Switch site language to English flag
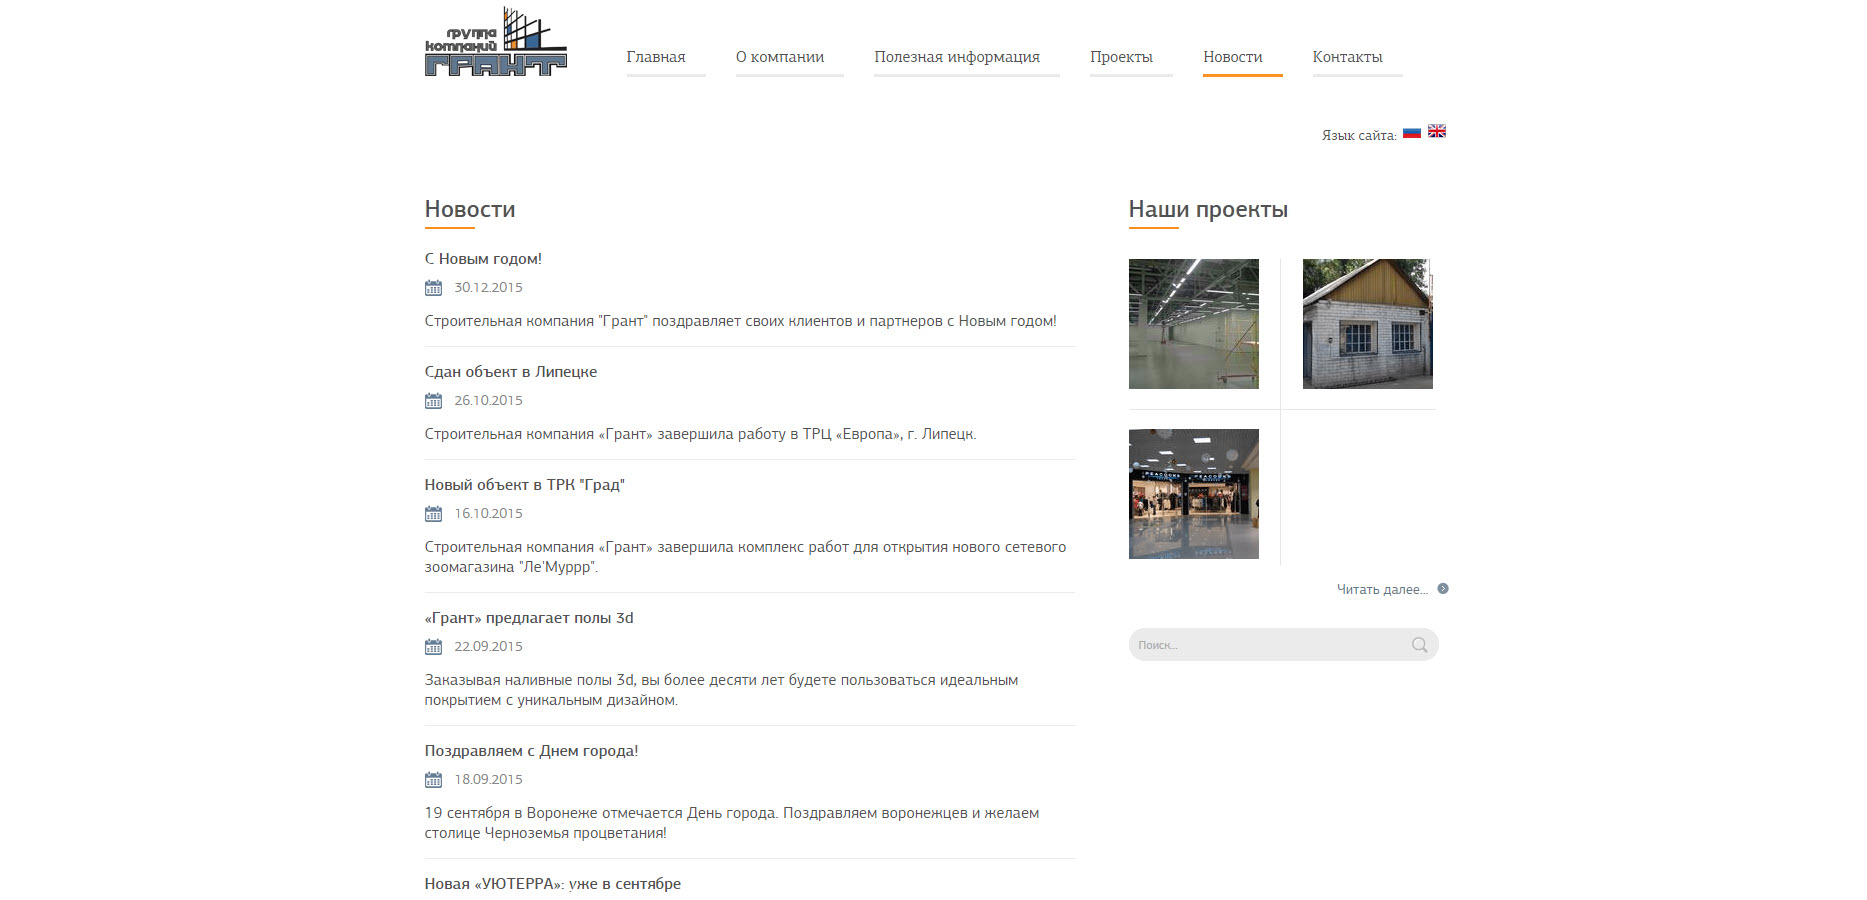Viewport: 1867px width, 900px height. coord(1437,131)
